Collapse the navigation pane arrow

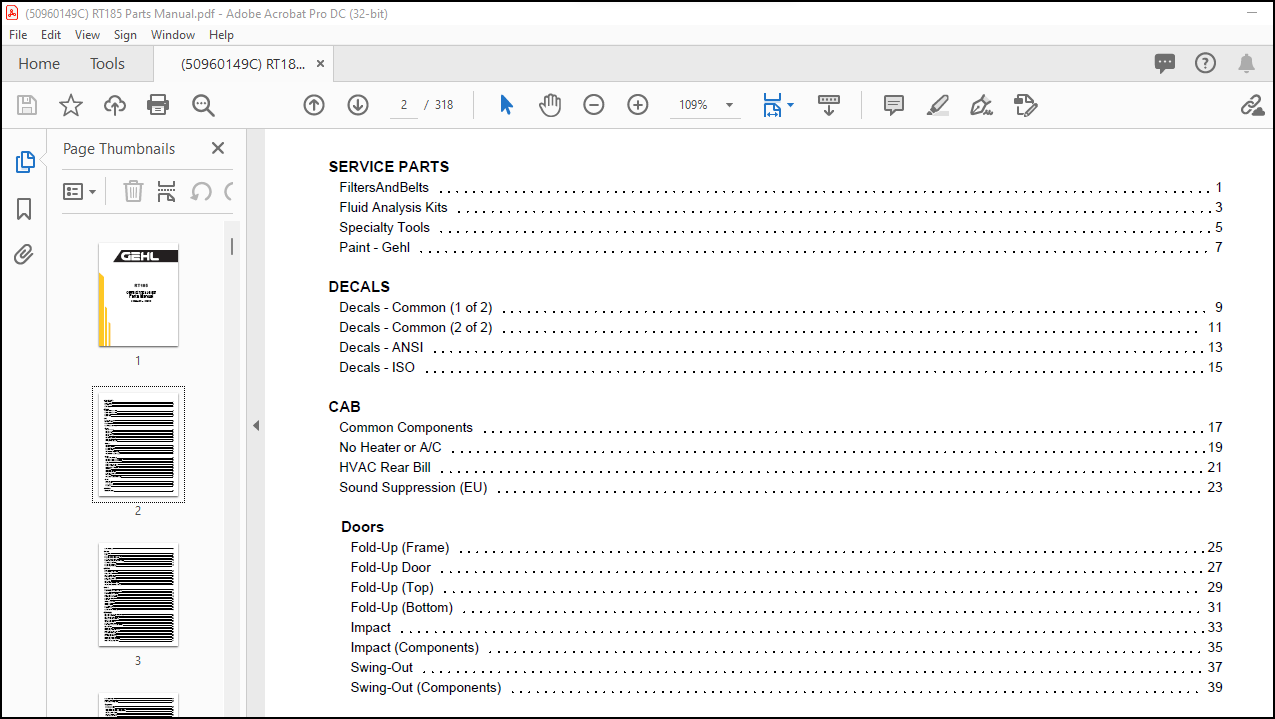(x=255, y=426)
